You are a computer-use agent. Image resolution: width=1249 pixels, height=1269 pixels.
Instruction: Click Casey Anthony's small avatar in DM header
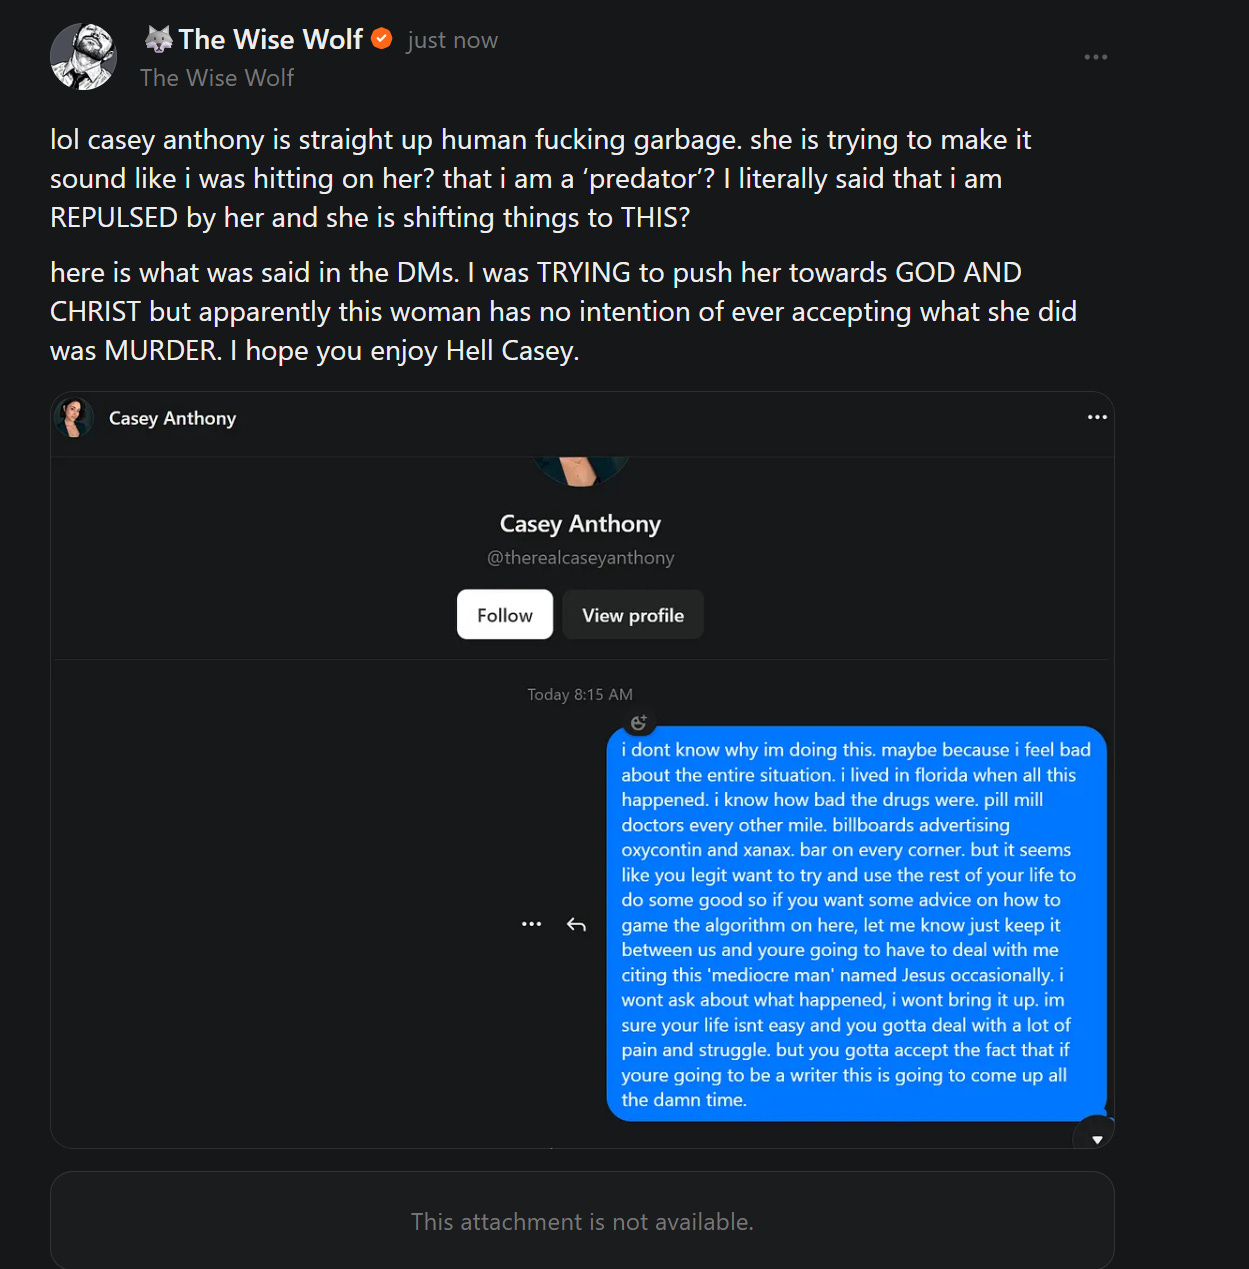74,418
